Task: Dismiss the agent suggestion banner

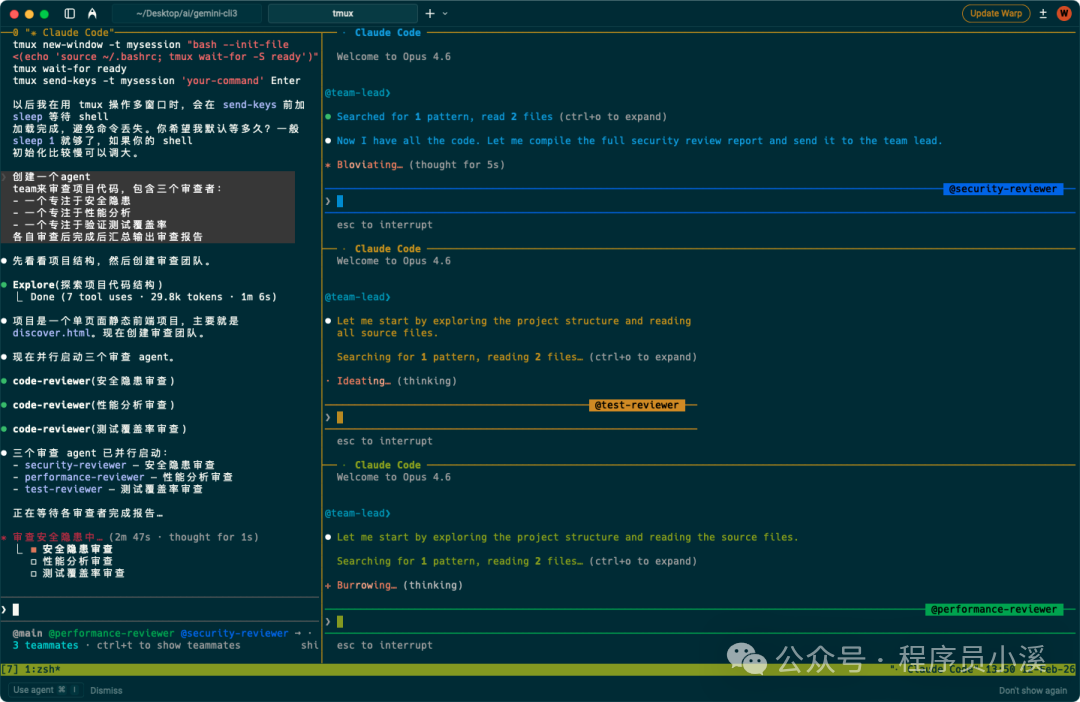Action: (106, 690)
